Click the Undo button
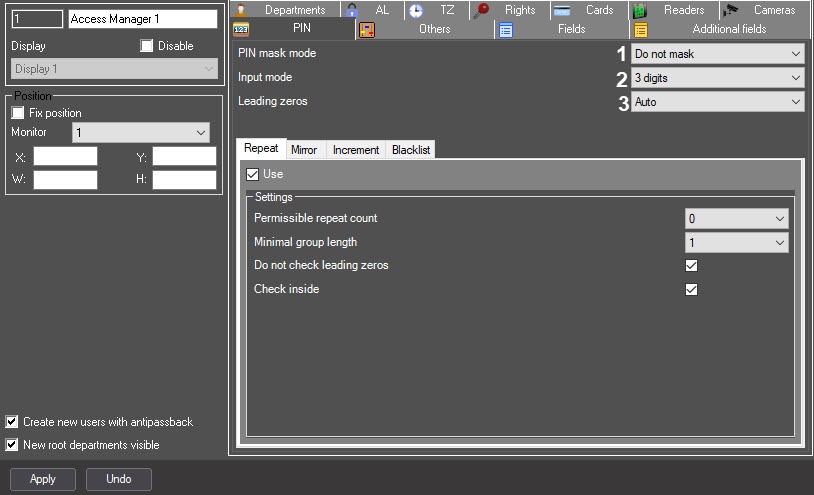 pos(118,479)
